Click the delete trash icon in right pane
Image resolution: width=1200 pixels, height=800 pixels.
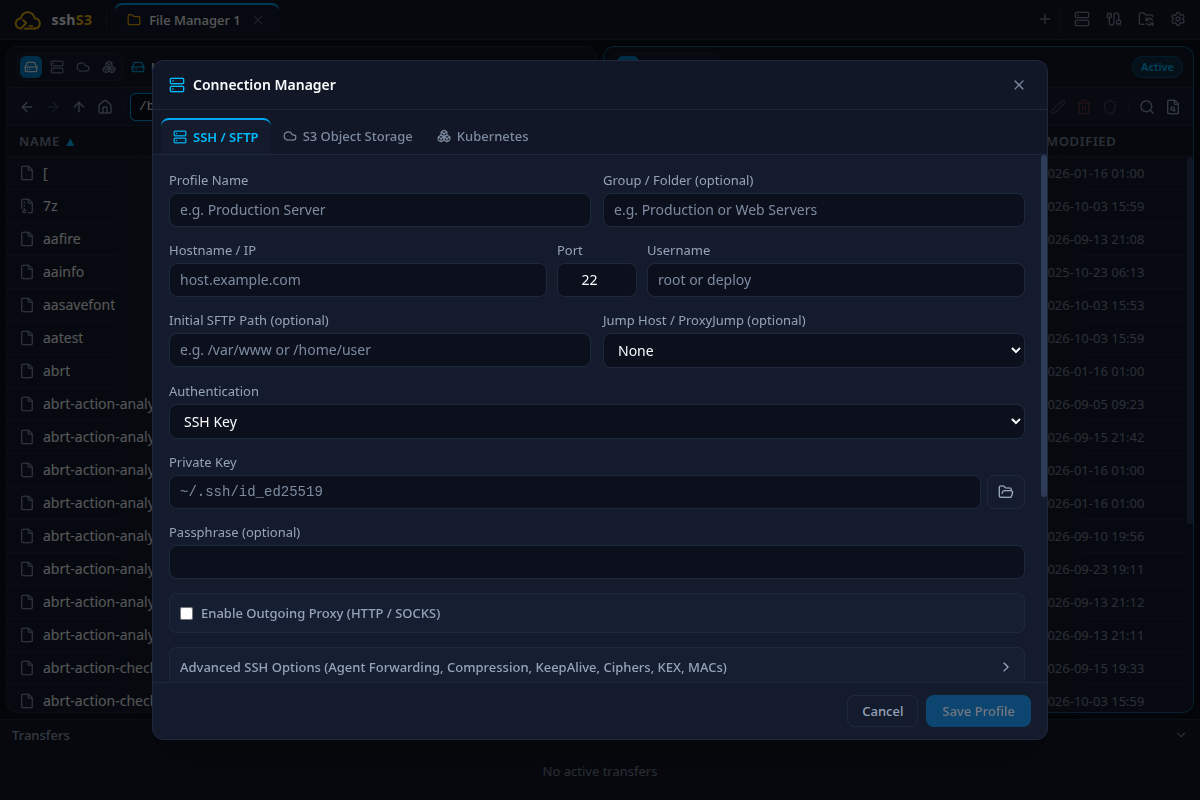[1085, 107]
